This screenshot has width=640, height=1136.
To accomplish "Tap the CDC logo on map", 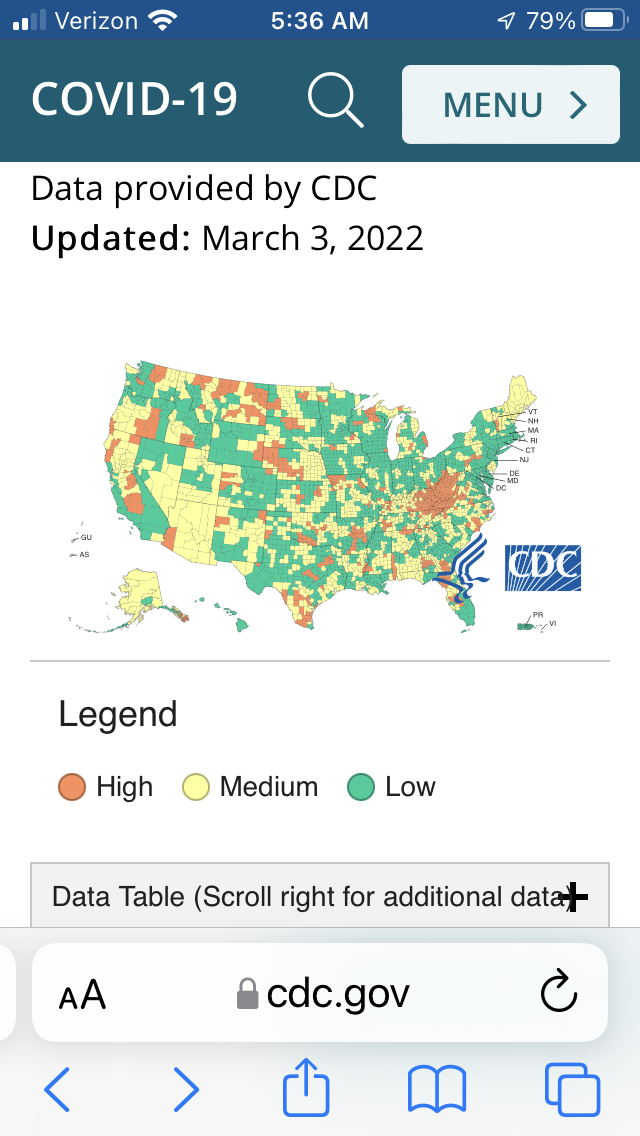I will [x=542, y=568].
